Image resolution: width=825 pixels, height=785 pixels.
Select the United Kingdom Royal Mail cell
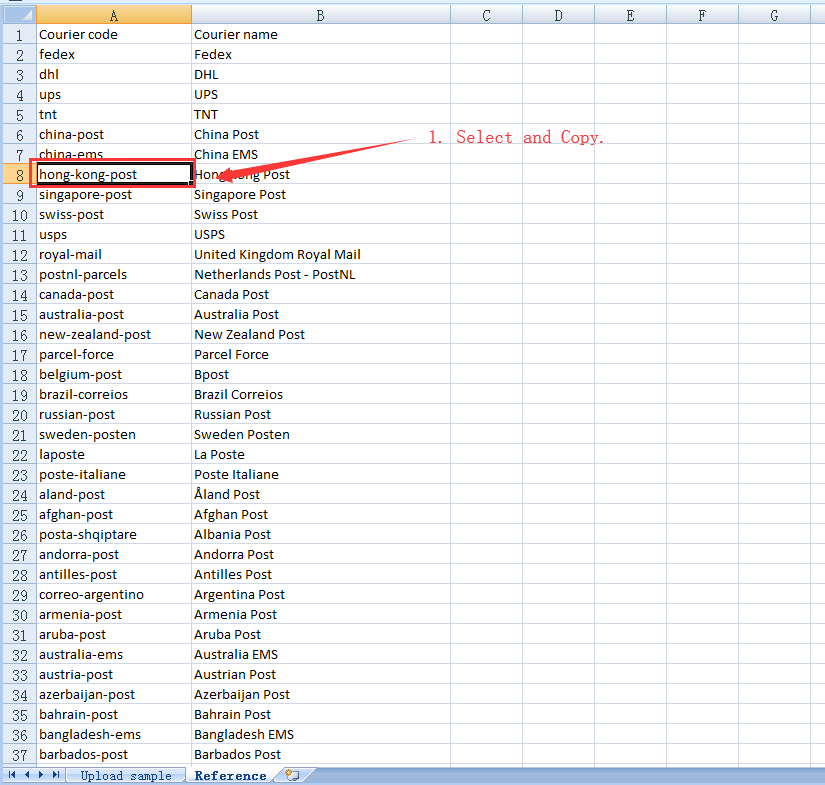point(320,254)
